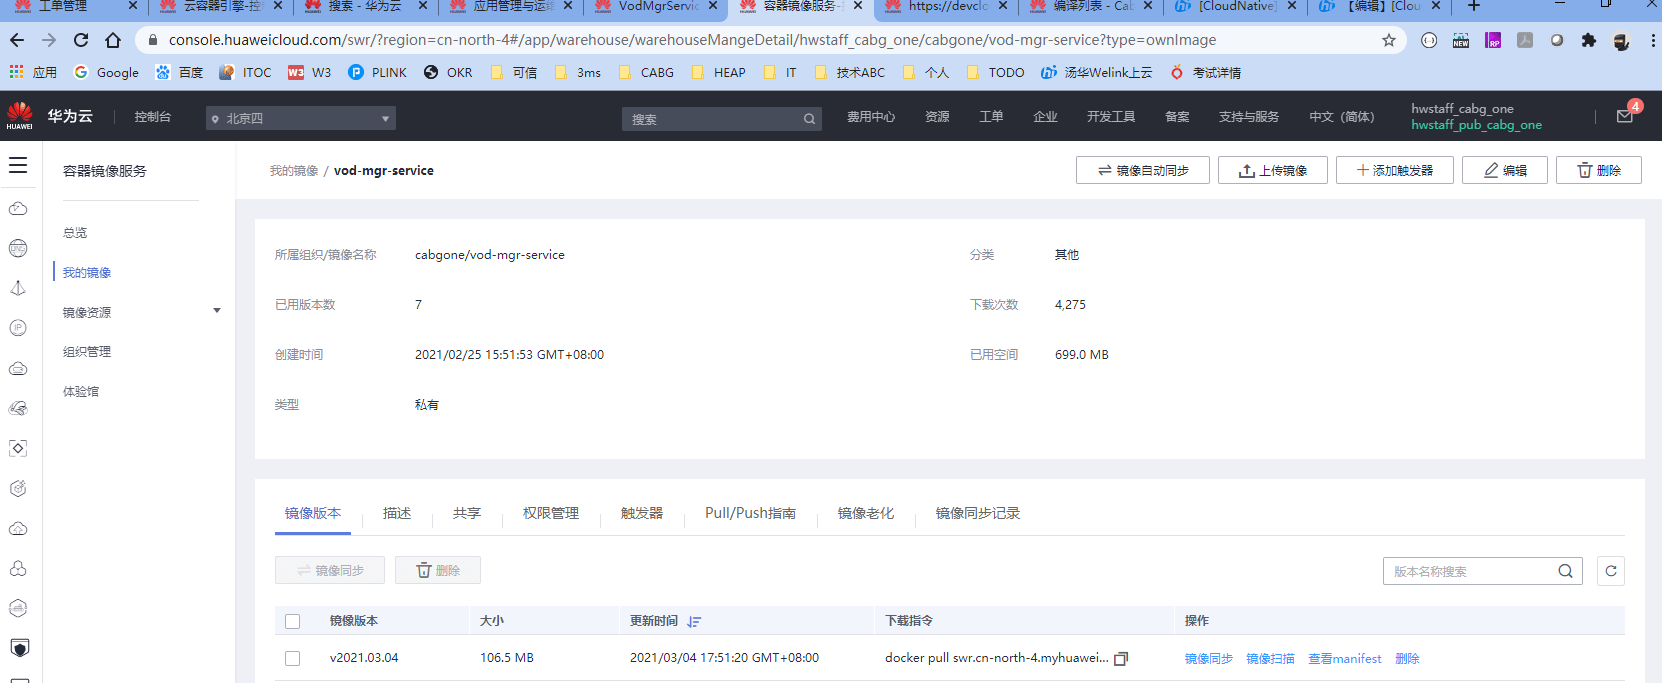Click the shield icon in left rail
Viewport: 1662px width, 683px height.
coord(18,648)
